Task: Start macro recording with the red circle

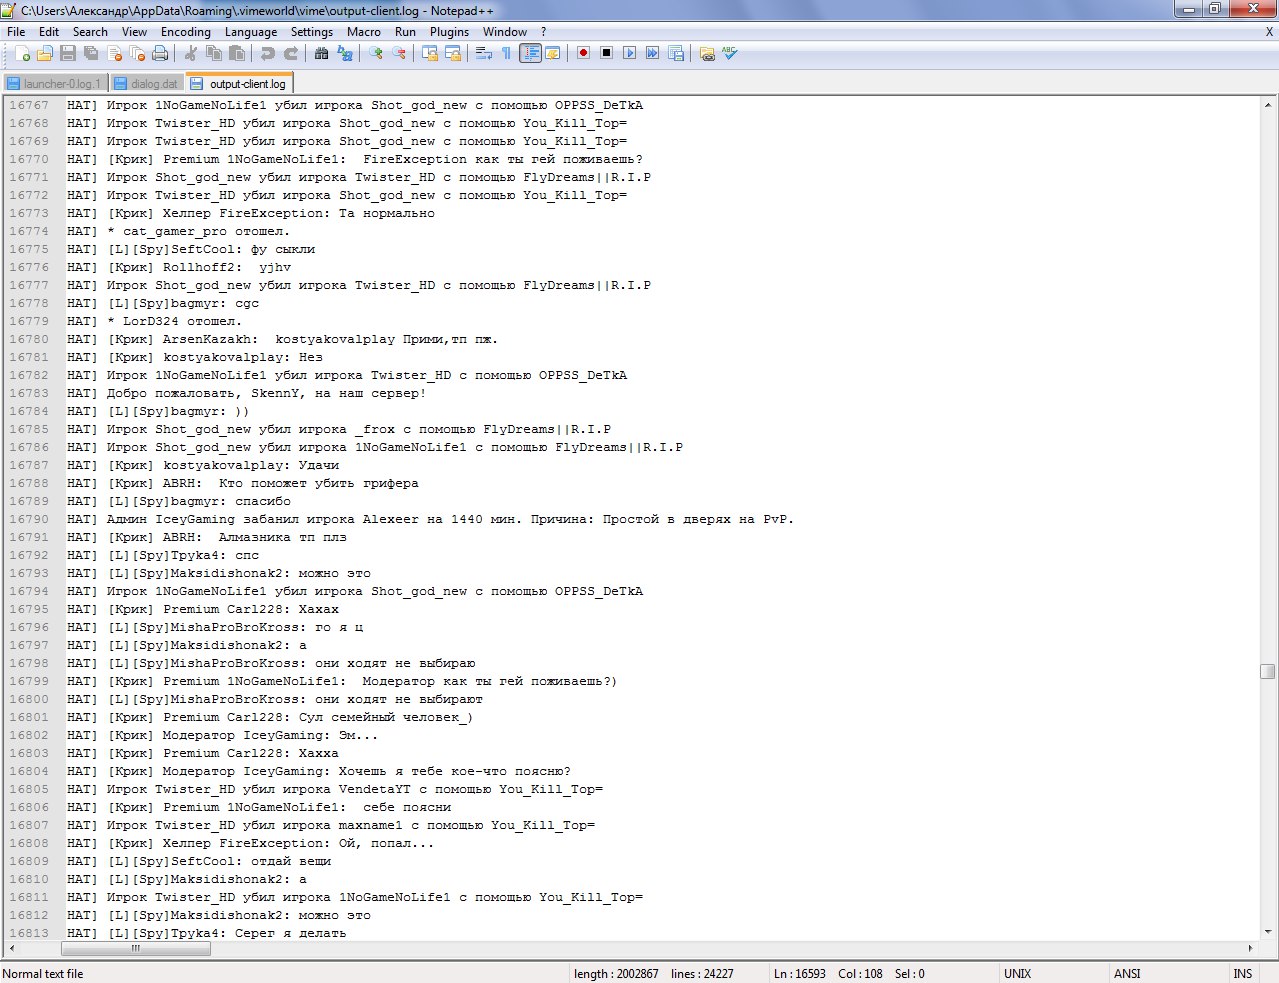Action: [583, 53]
